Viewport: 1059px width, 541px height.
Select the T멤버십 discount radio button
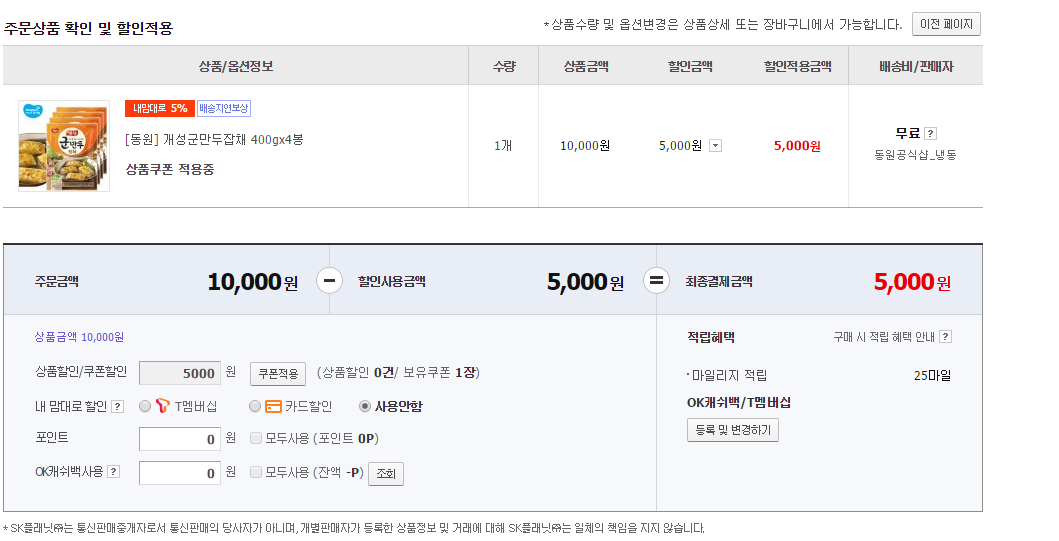[146, 406]
